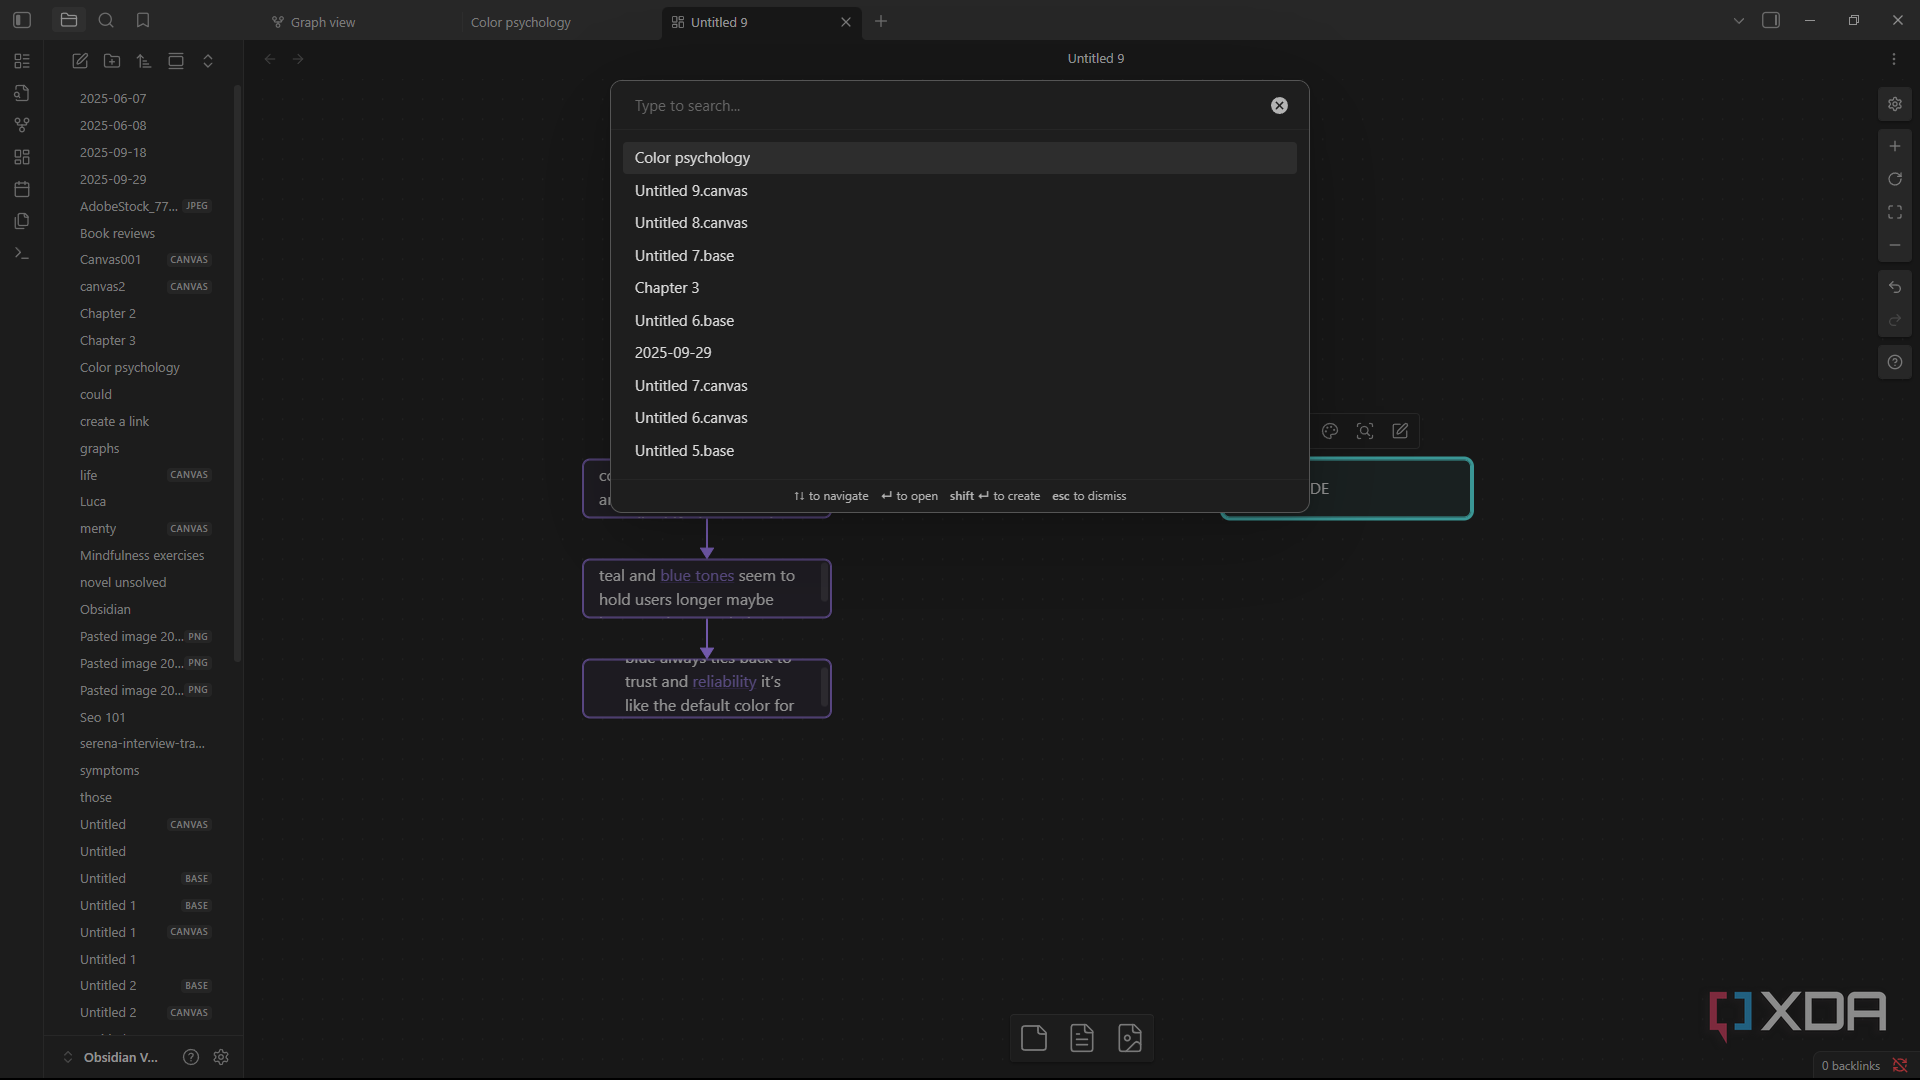The width and height of the screenshot is (1920, 1080).
Task: Zoom to selection on canvas card
Action: click(x=1365, y=431)
